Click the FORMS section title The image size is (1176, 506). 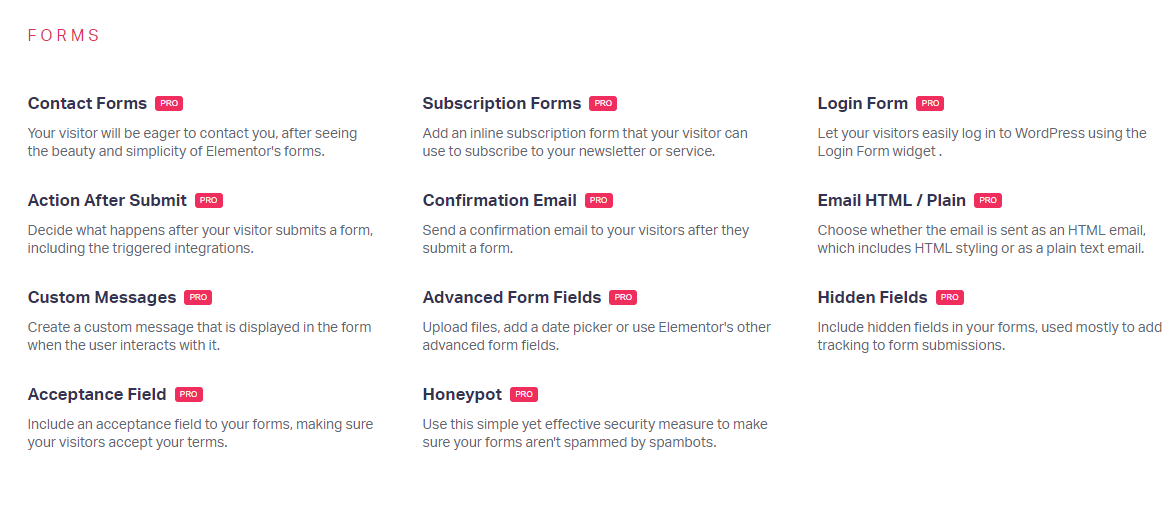(64, 35)
